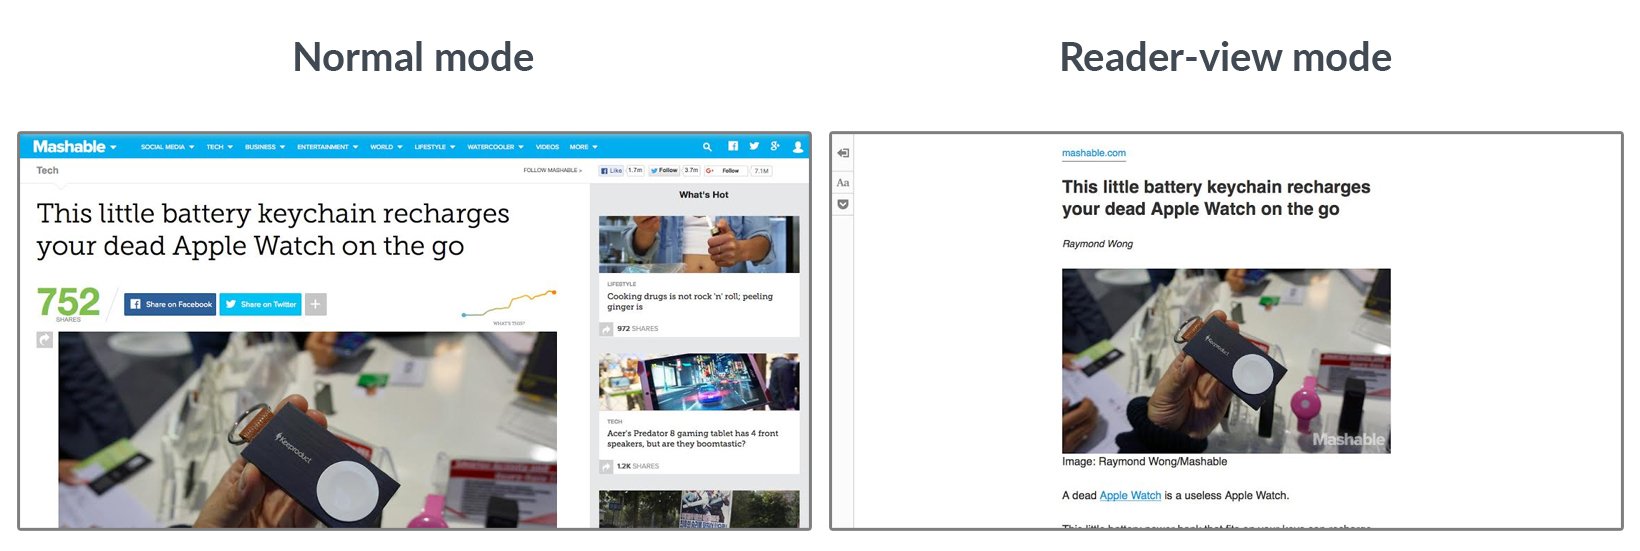Viewport: 1640px width, 551px height.
Task: Click the share arrow next to 1.2K SHARES
Action: click(606, 467)
